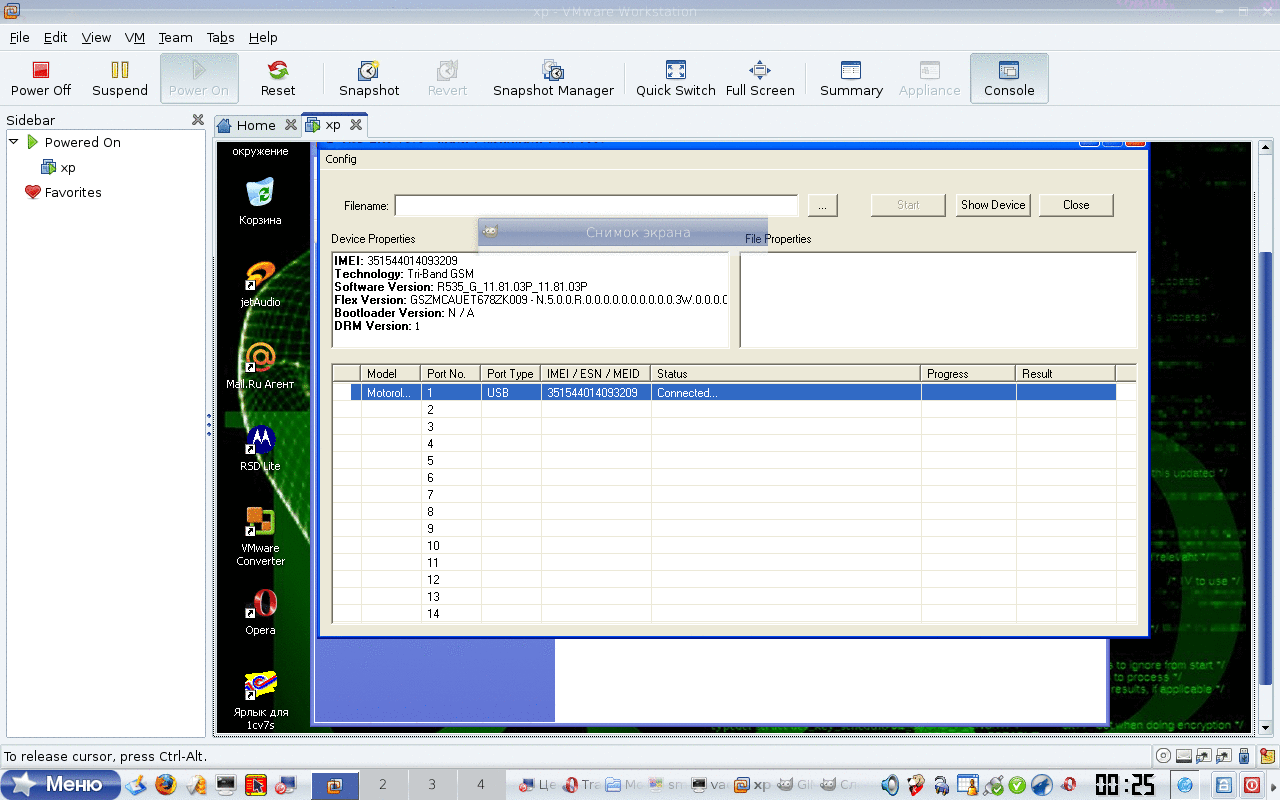This screenshot has height=800, width=1280.
Task: Open the Help menu
Action: coord(263,37)
